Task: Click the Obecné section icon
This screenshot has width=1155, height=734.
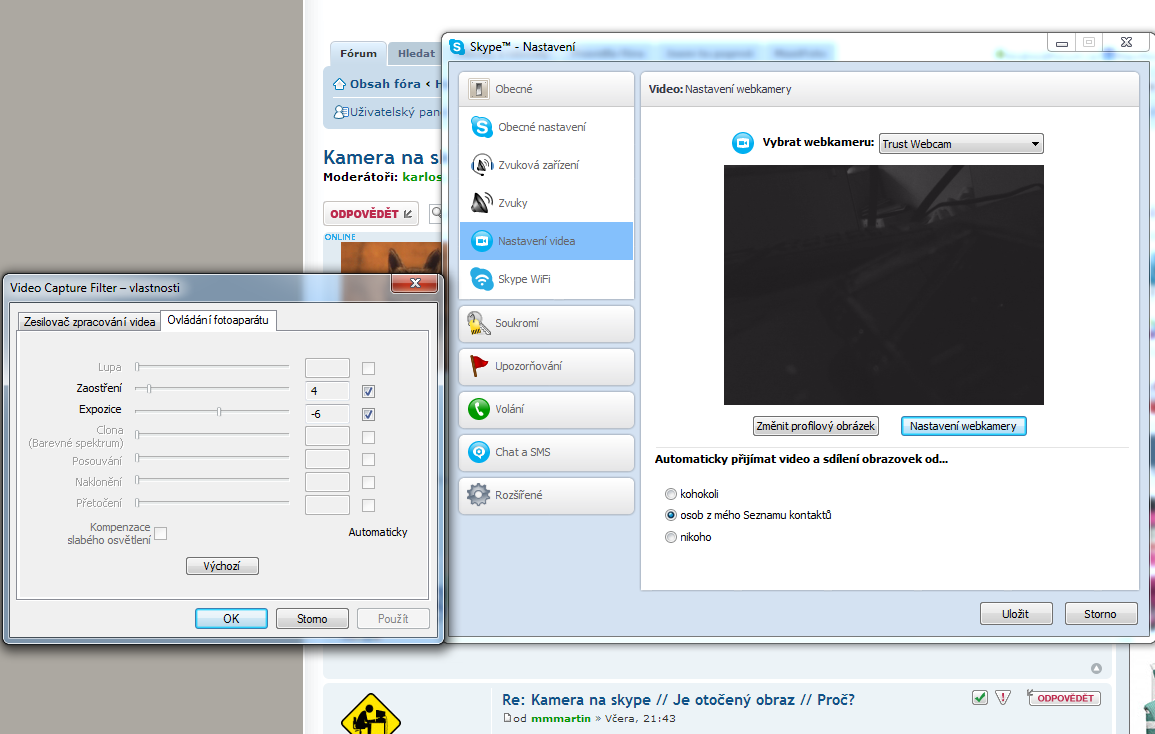Action: tap(478, 89)
